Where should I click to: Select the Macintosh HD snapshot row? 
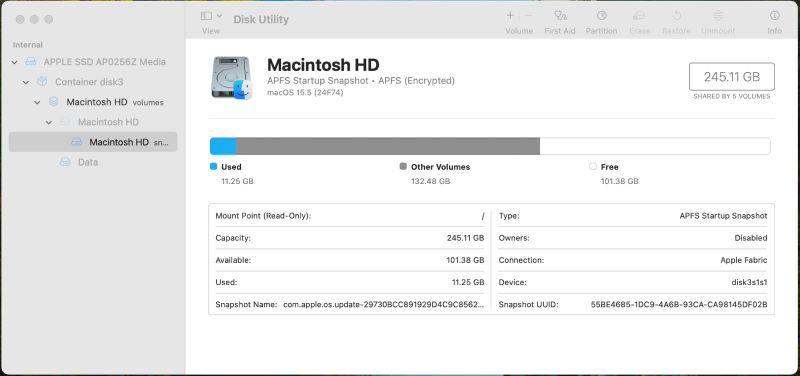(x=93, y=142)
